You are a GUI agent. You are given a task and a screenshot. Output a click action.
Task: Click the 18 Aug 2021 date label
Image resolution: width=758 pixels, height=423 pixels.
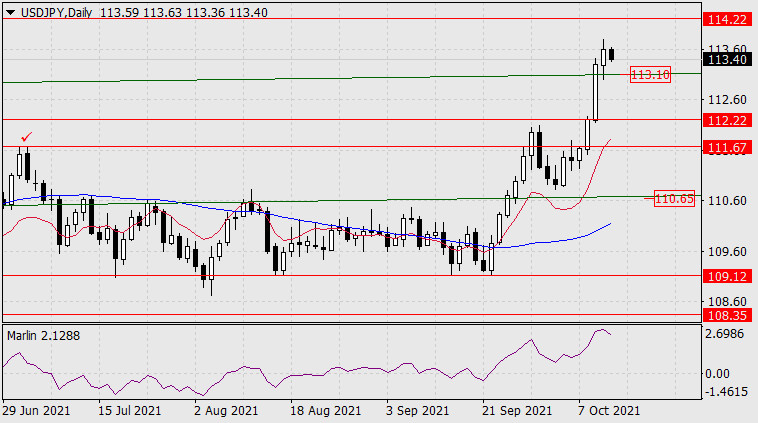click(325, 411)
